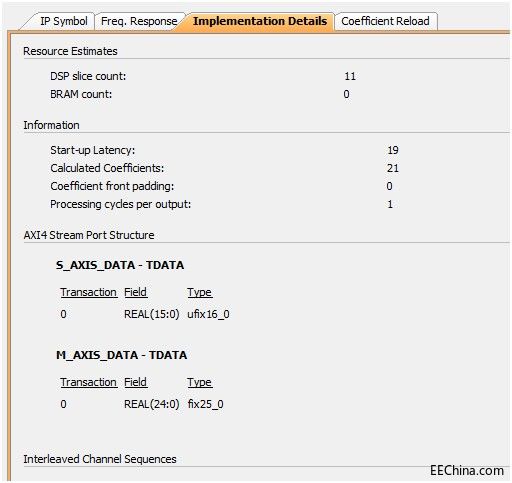The image size is (512, 483).
Task: Select the M_AXIS_DATA - TDATA heading
Action: [121, 355]
